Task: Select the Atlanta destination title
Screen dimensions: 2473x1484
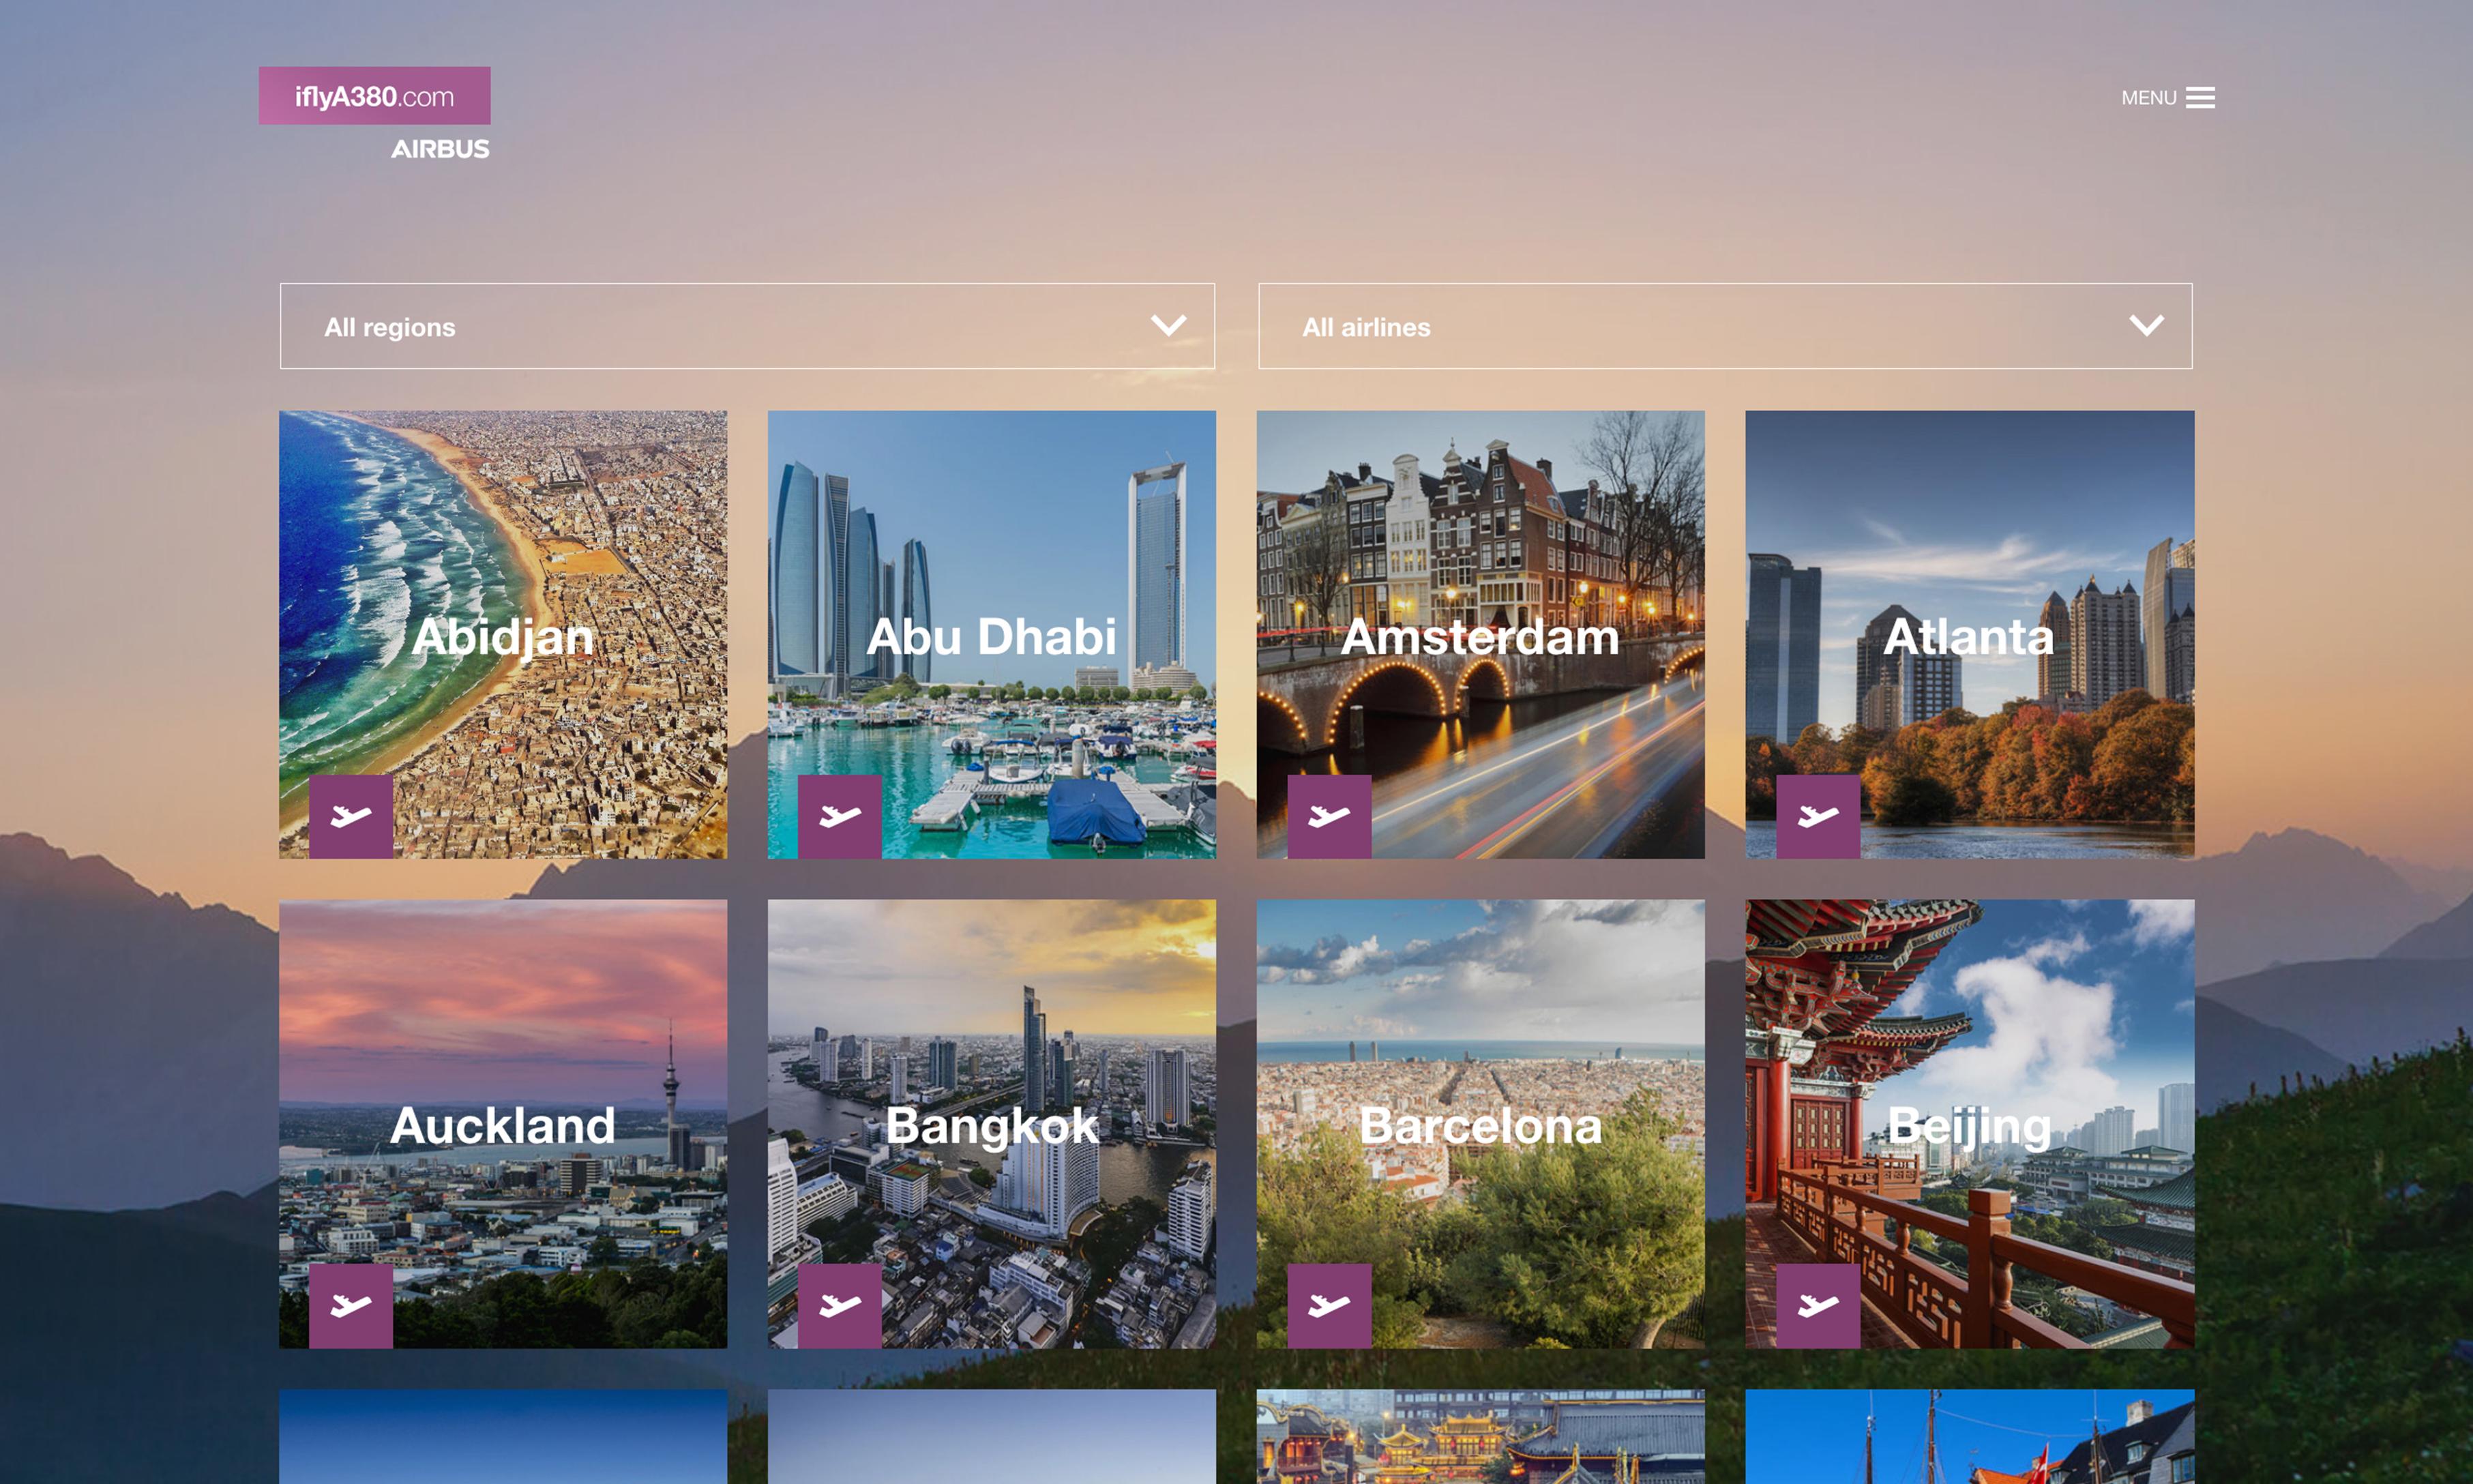Action: [x=1968, y=636]
